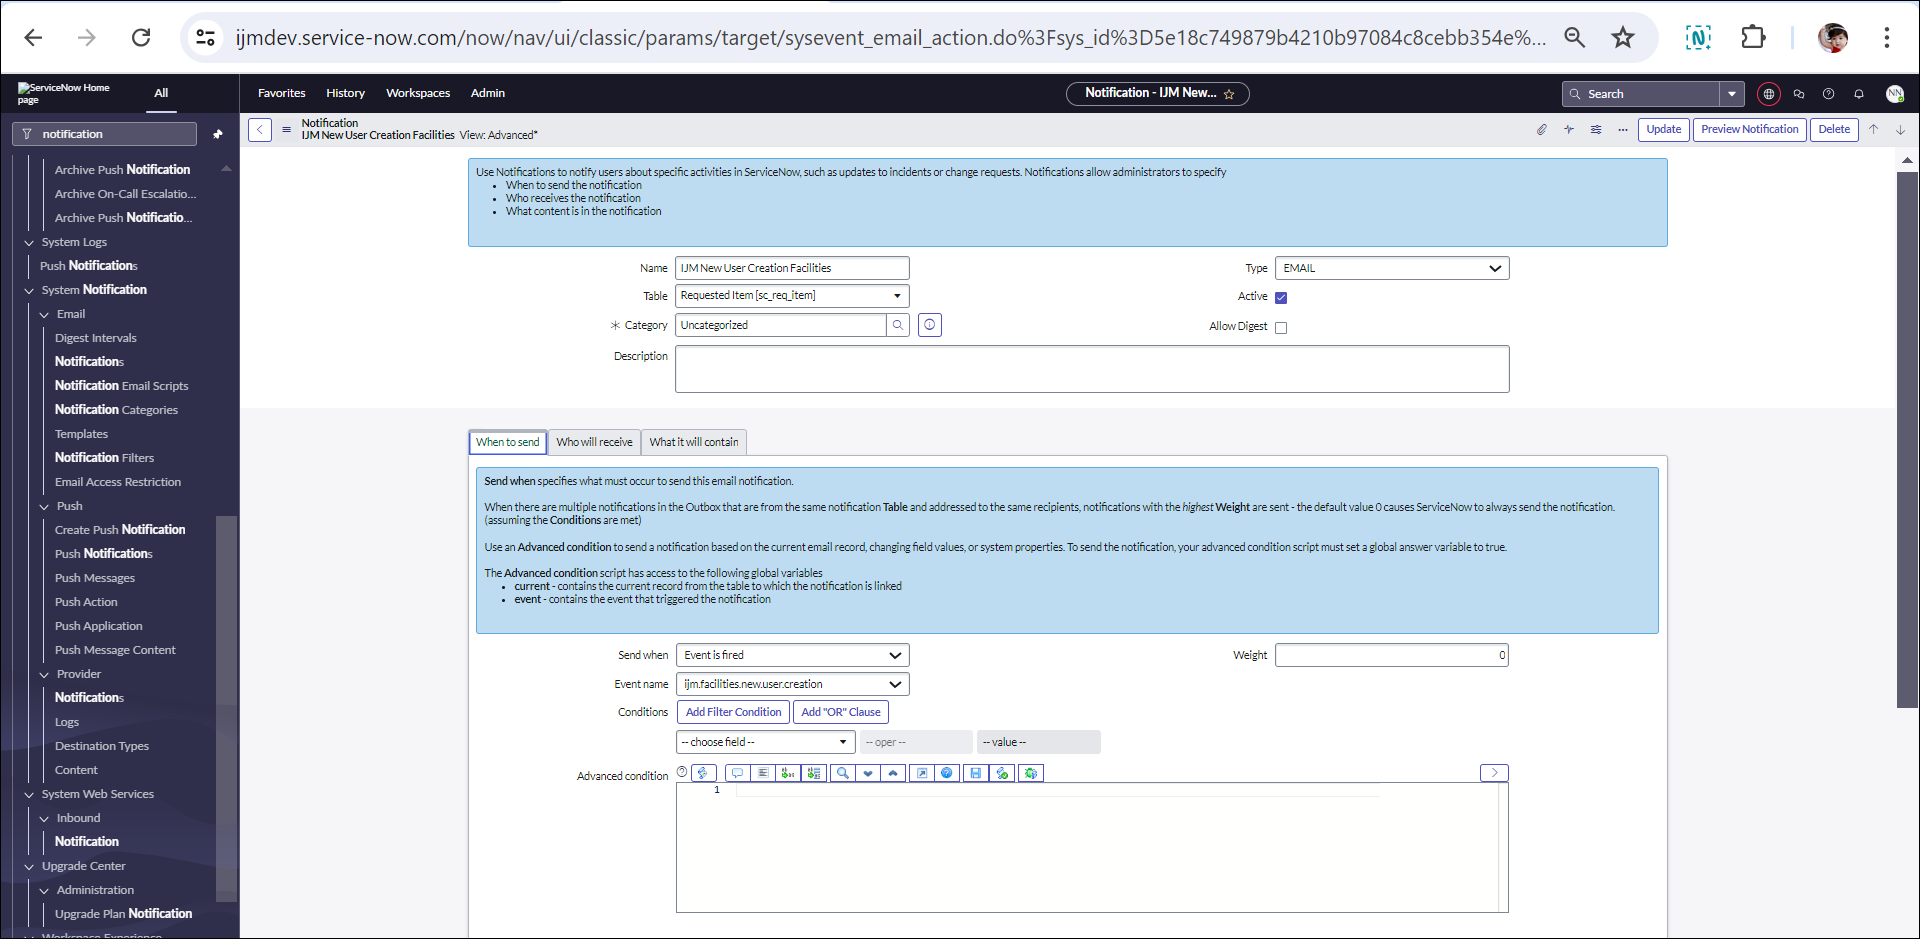Image resolution: width=1920 pixels, height=939 pixels.
Task: Open the application scope globe icon
Action: click(1768, 94)
